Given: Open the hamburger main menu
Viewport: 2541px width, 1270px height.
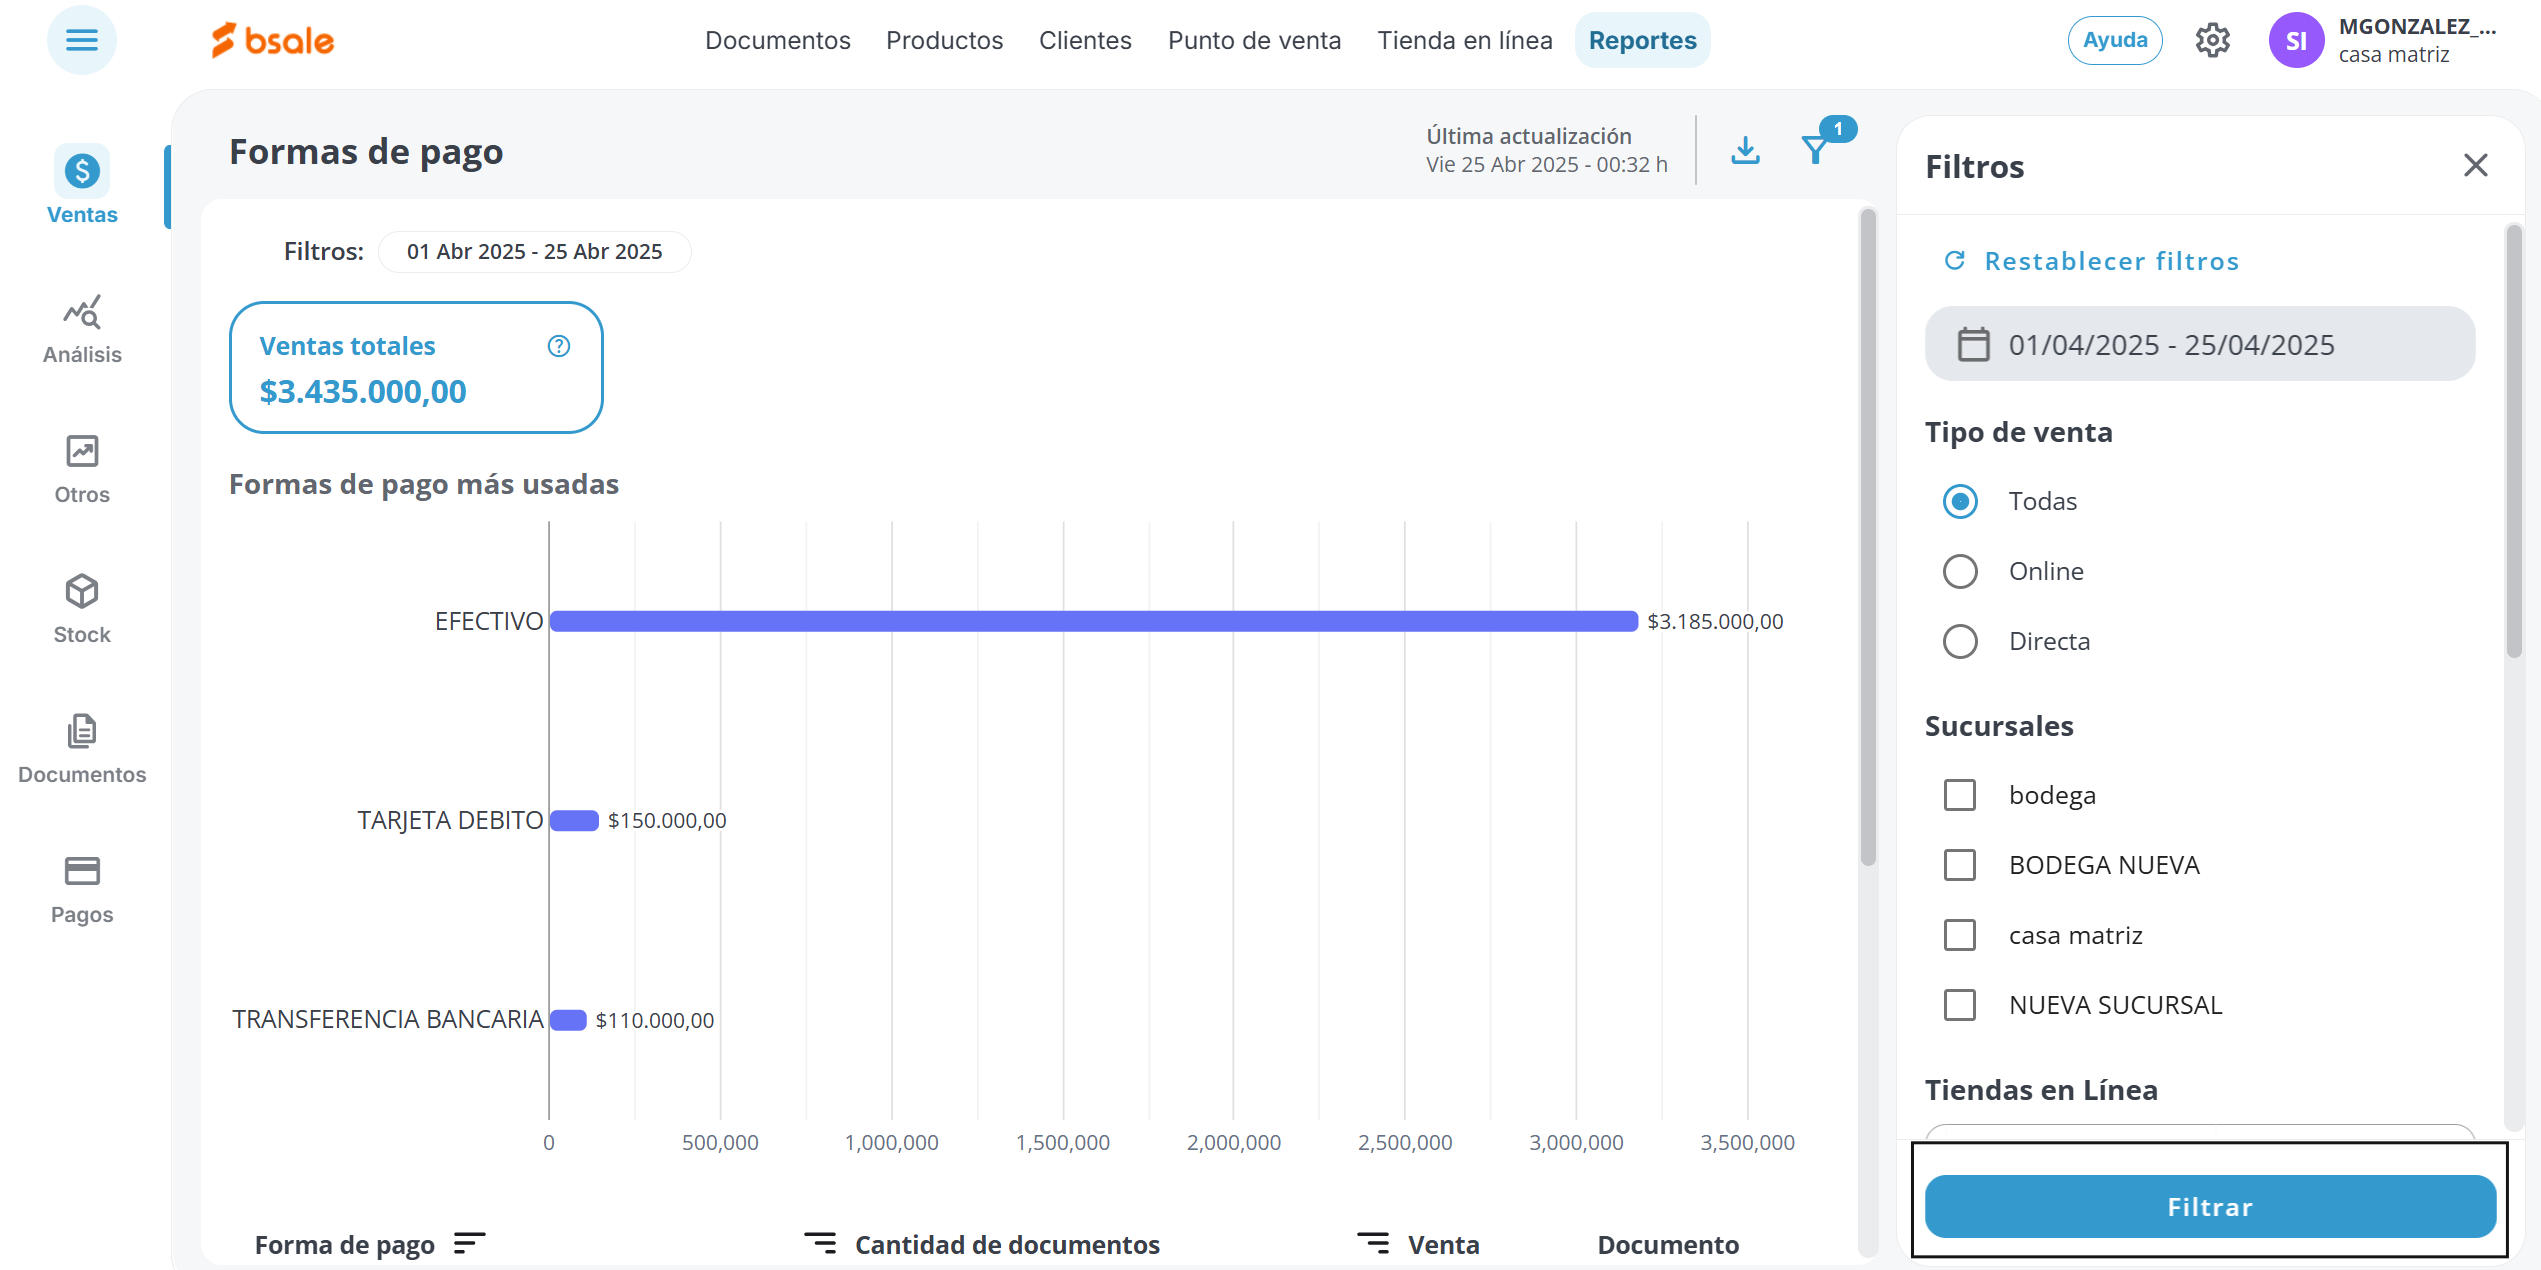Looking at the screenshot, I should pos(81,40).
